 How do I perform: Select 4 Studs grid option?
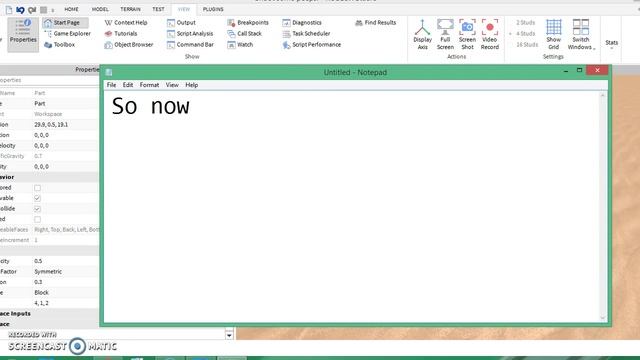point(525,33)
